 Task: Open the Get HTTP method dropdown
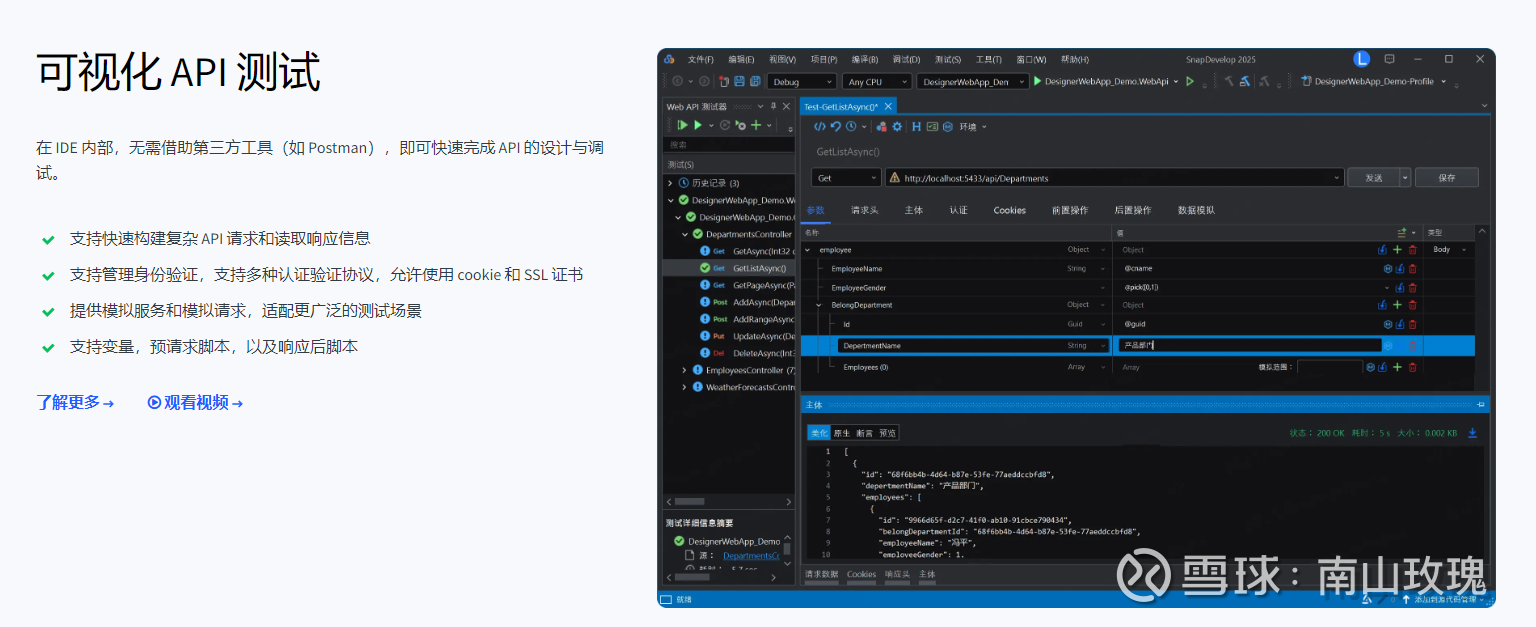846,178
